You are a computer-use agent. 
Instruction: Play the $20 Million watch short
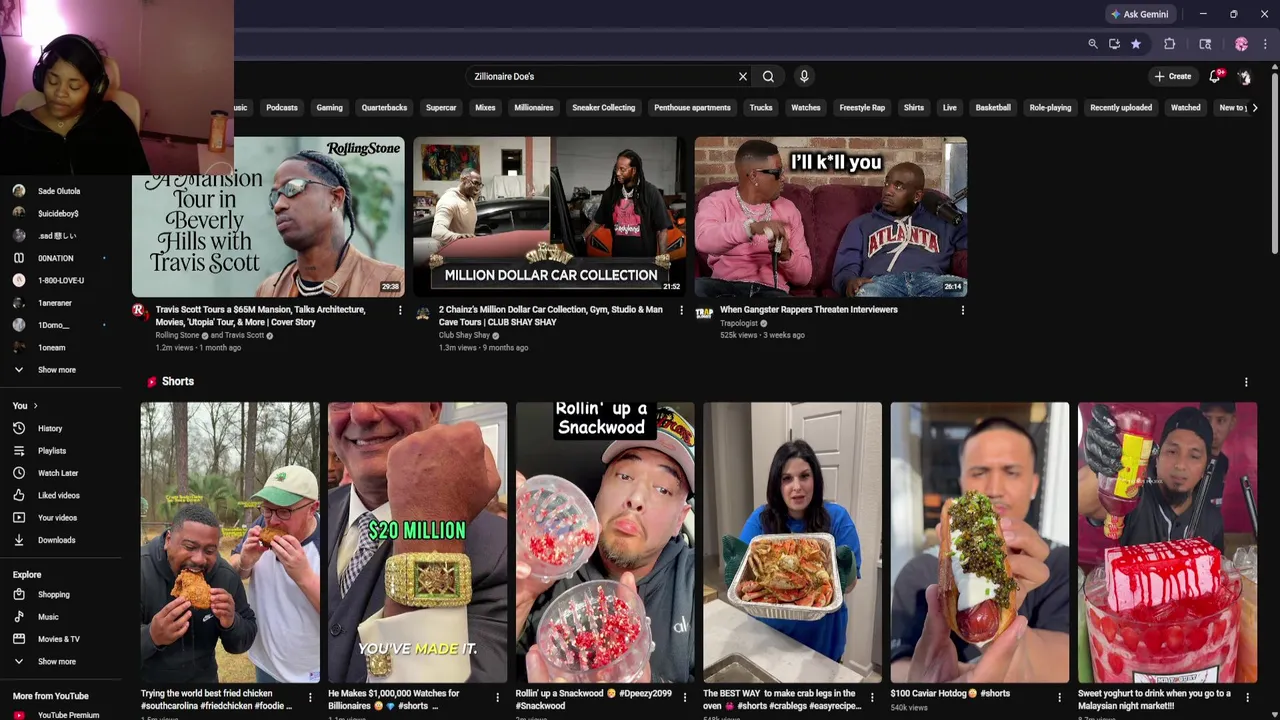pyautogui.click(x=417, y=542)
